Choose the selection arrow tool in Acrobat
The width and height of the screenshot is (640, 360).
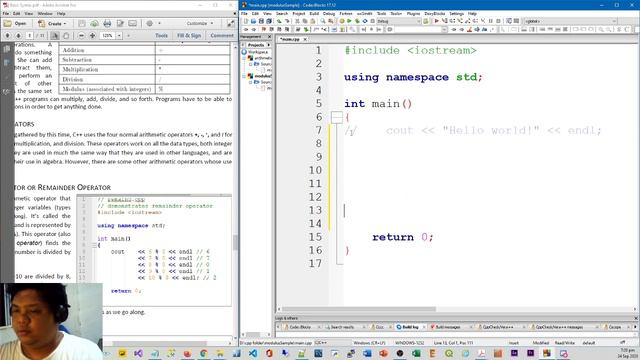click(55, 36)
